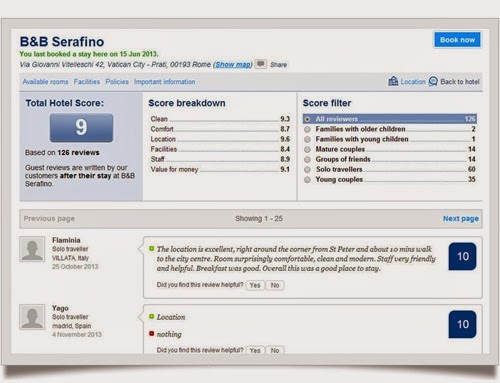Click Flaminia's avatar thumbnail
This screenshot has height=383, width=500.
[x=32, y=249]
